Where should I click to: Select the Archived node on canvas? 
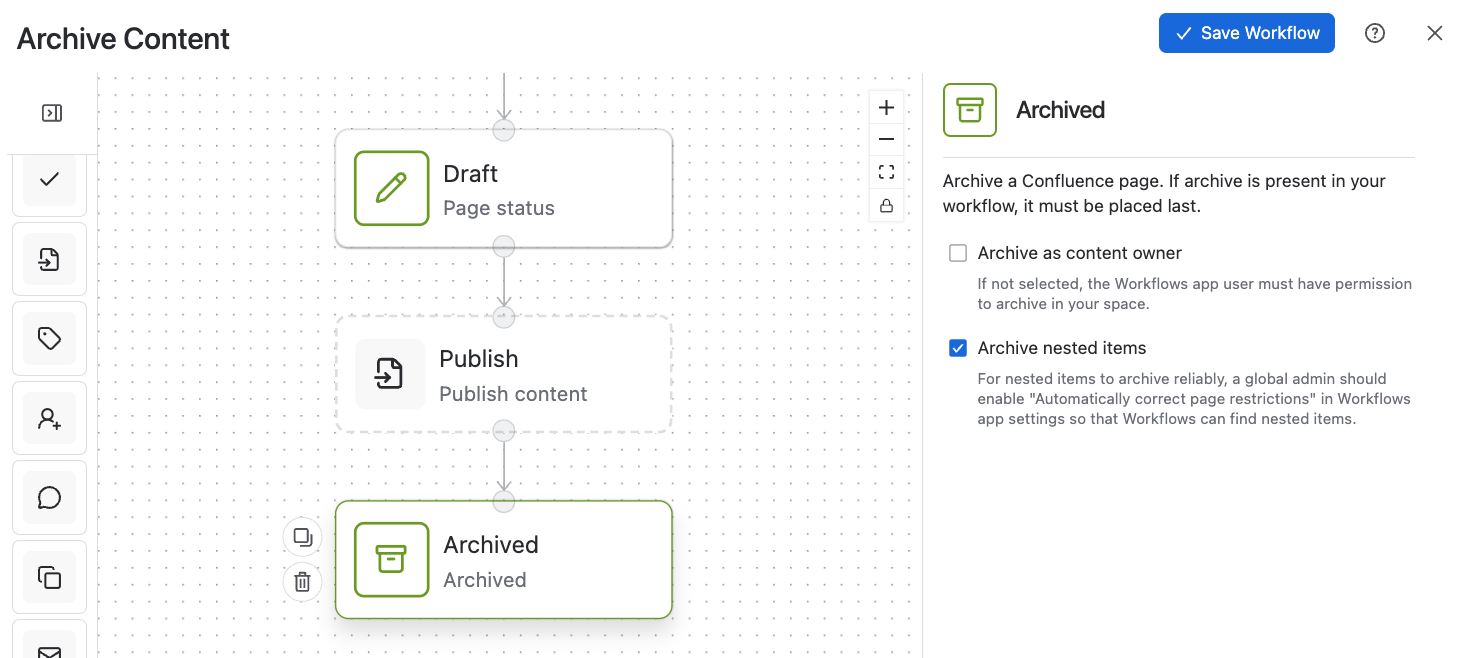[x=503, y=559]
